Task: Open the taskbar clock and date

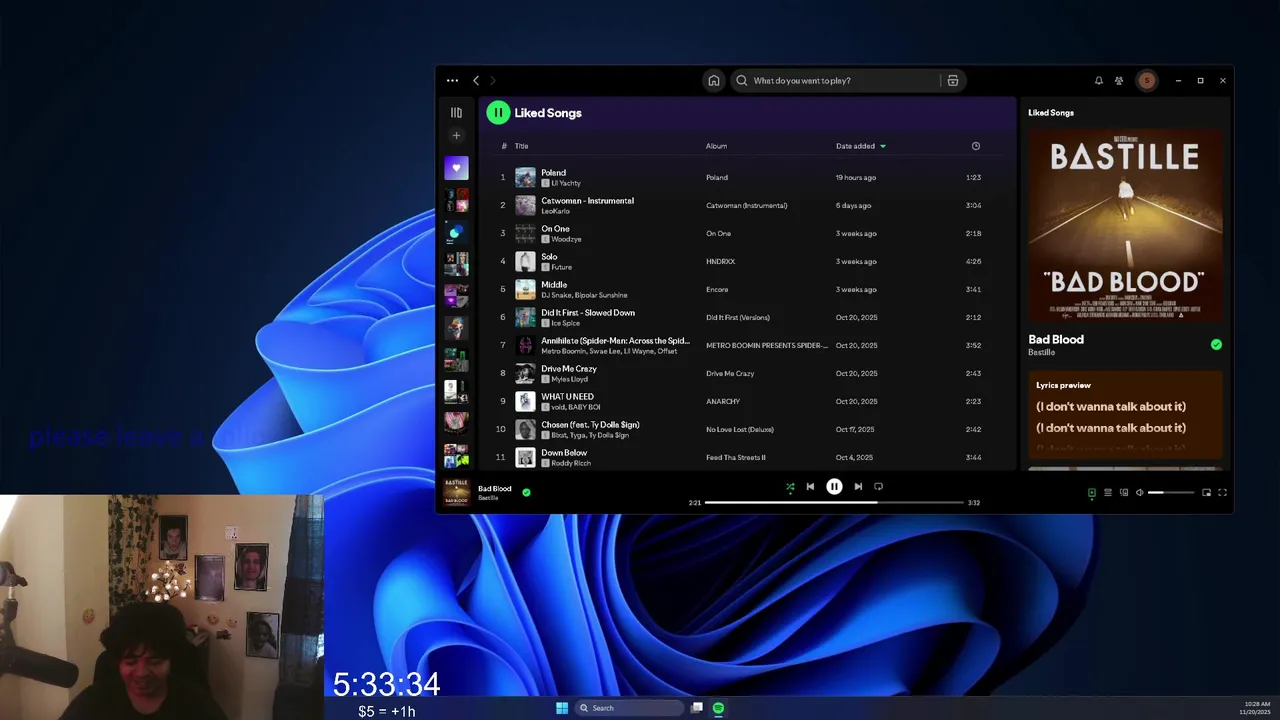Action: (x=1257, y=708)
